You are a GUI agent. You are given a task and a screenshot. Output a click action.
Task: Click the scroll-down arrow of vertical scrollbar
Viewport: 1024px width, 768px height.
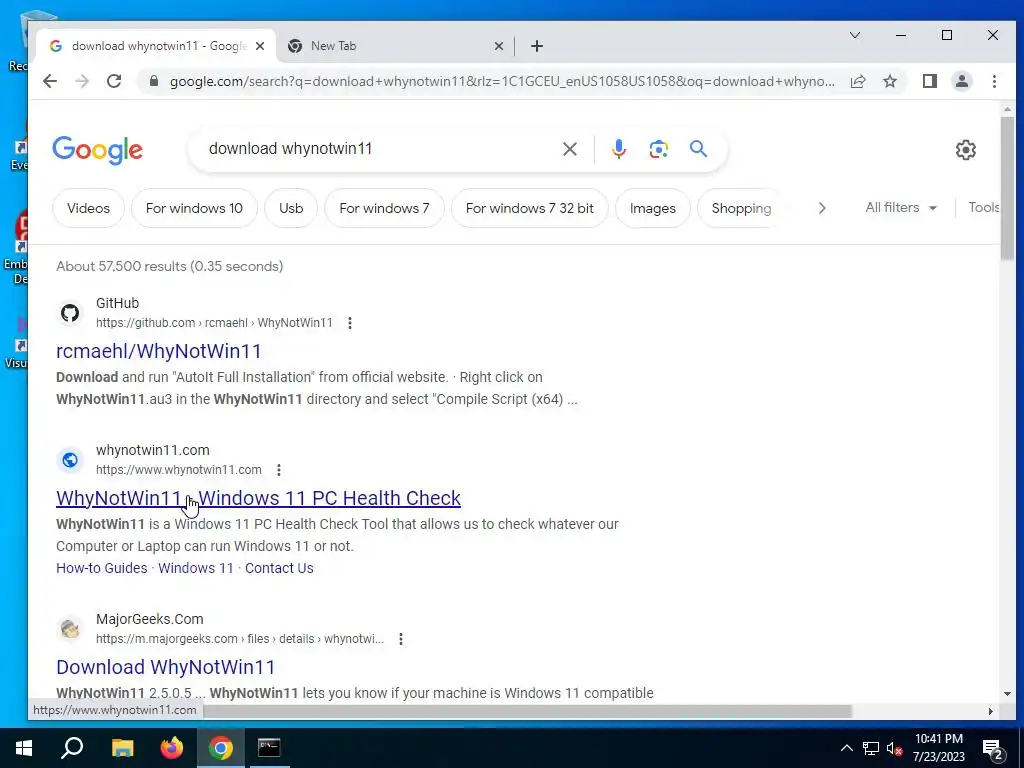coord(1007,694)
